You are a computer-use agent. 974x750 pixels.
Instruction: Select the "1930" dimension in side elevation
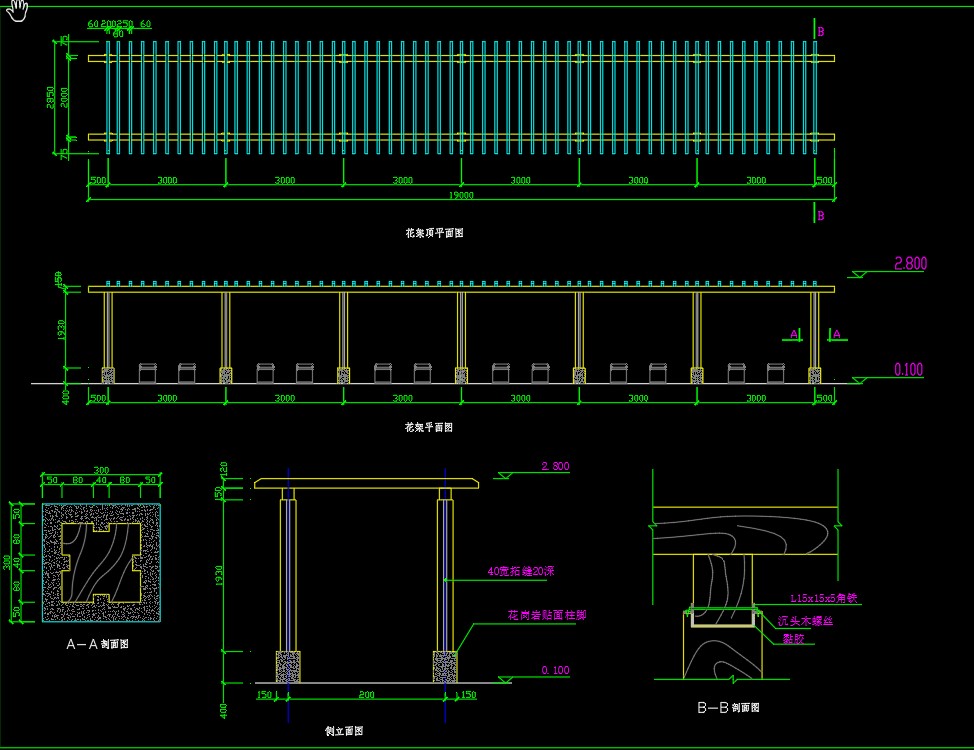(219, 575)
